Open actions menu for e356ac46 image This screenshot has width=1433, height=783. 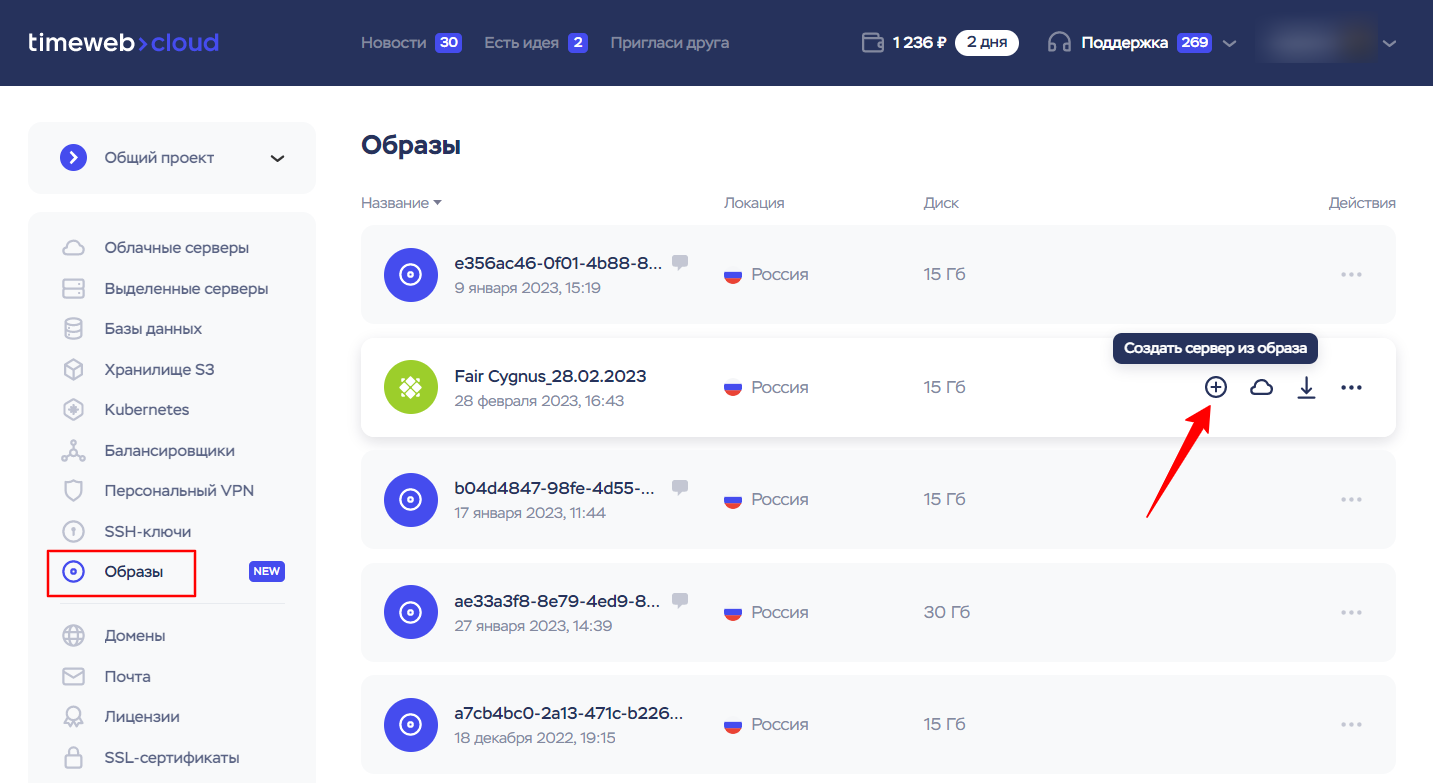click(1351, 275)
